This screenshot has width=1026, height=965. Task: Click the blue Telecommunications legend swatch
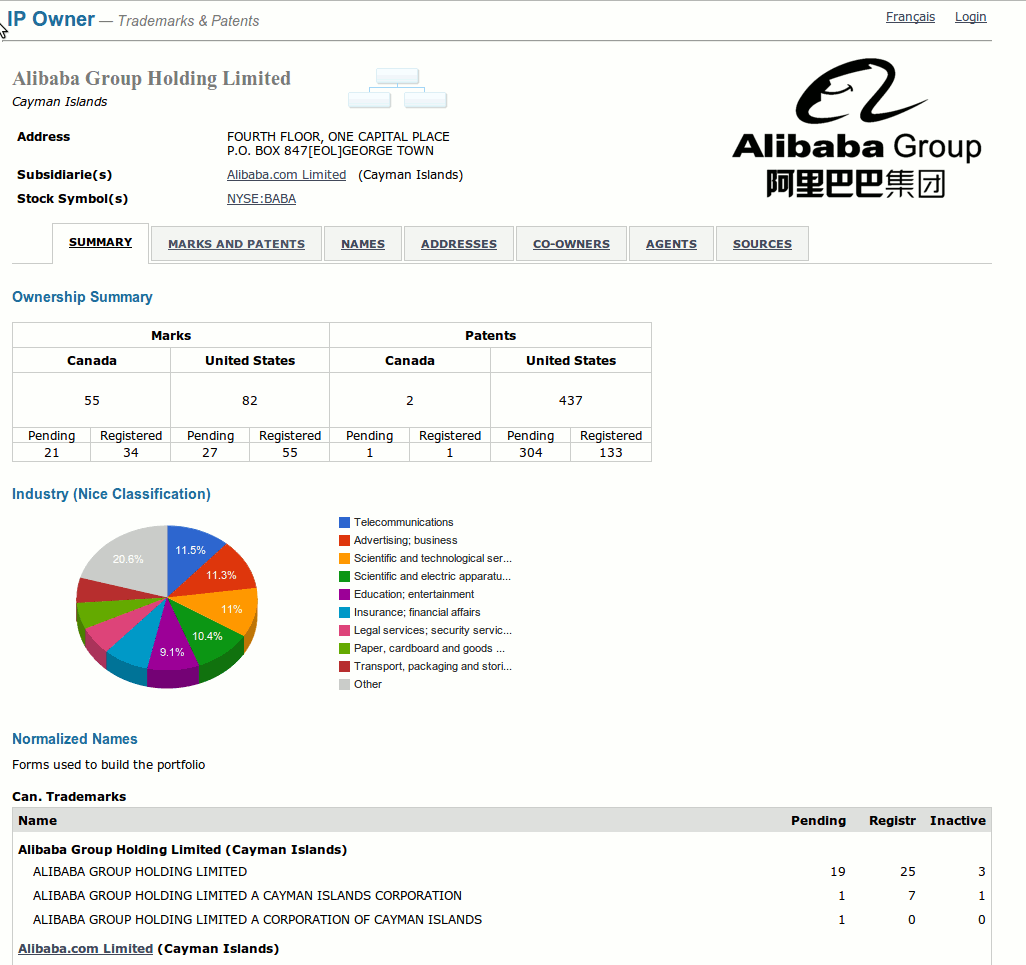(x=344, y=523)
